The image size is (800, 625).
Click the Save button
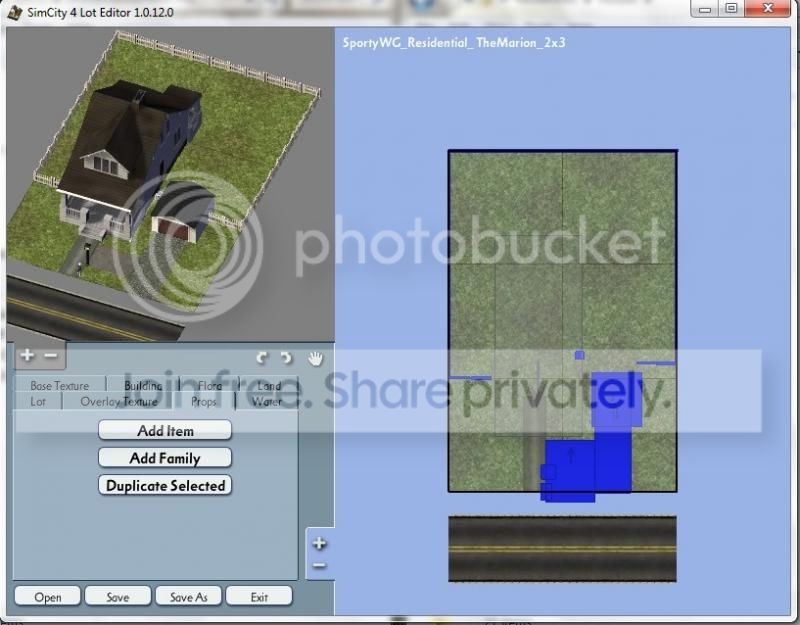point(118,596)
